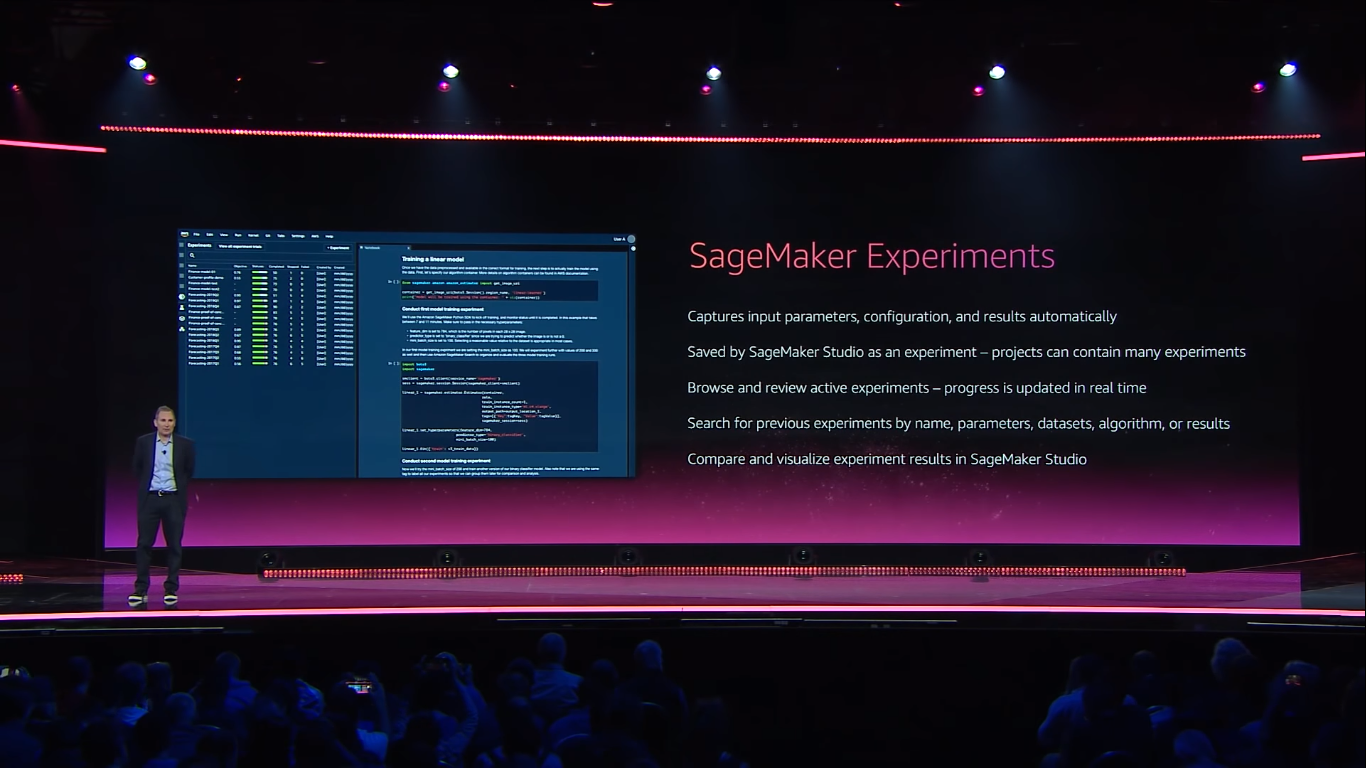Select the Customer-profile-demo experiment row
The image size is (1366, 768).
point(270,278)
